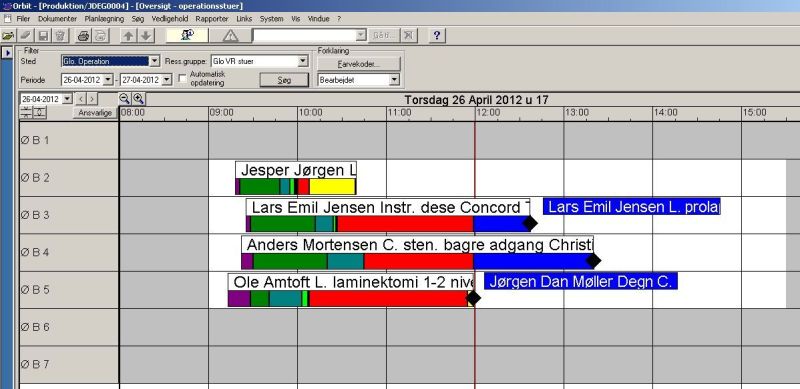Image resolution: width=800 pixels, height=389 pixels.
Task: Expand the left side panel arrow
Action: click(7, 53)
